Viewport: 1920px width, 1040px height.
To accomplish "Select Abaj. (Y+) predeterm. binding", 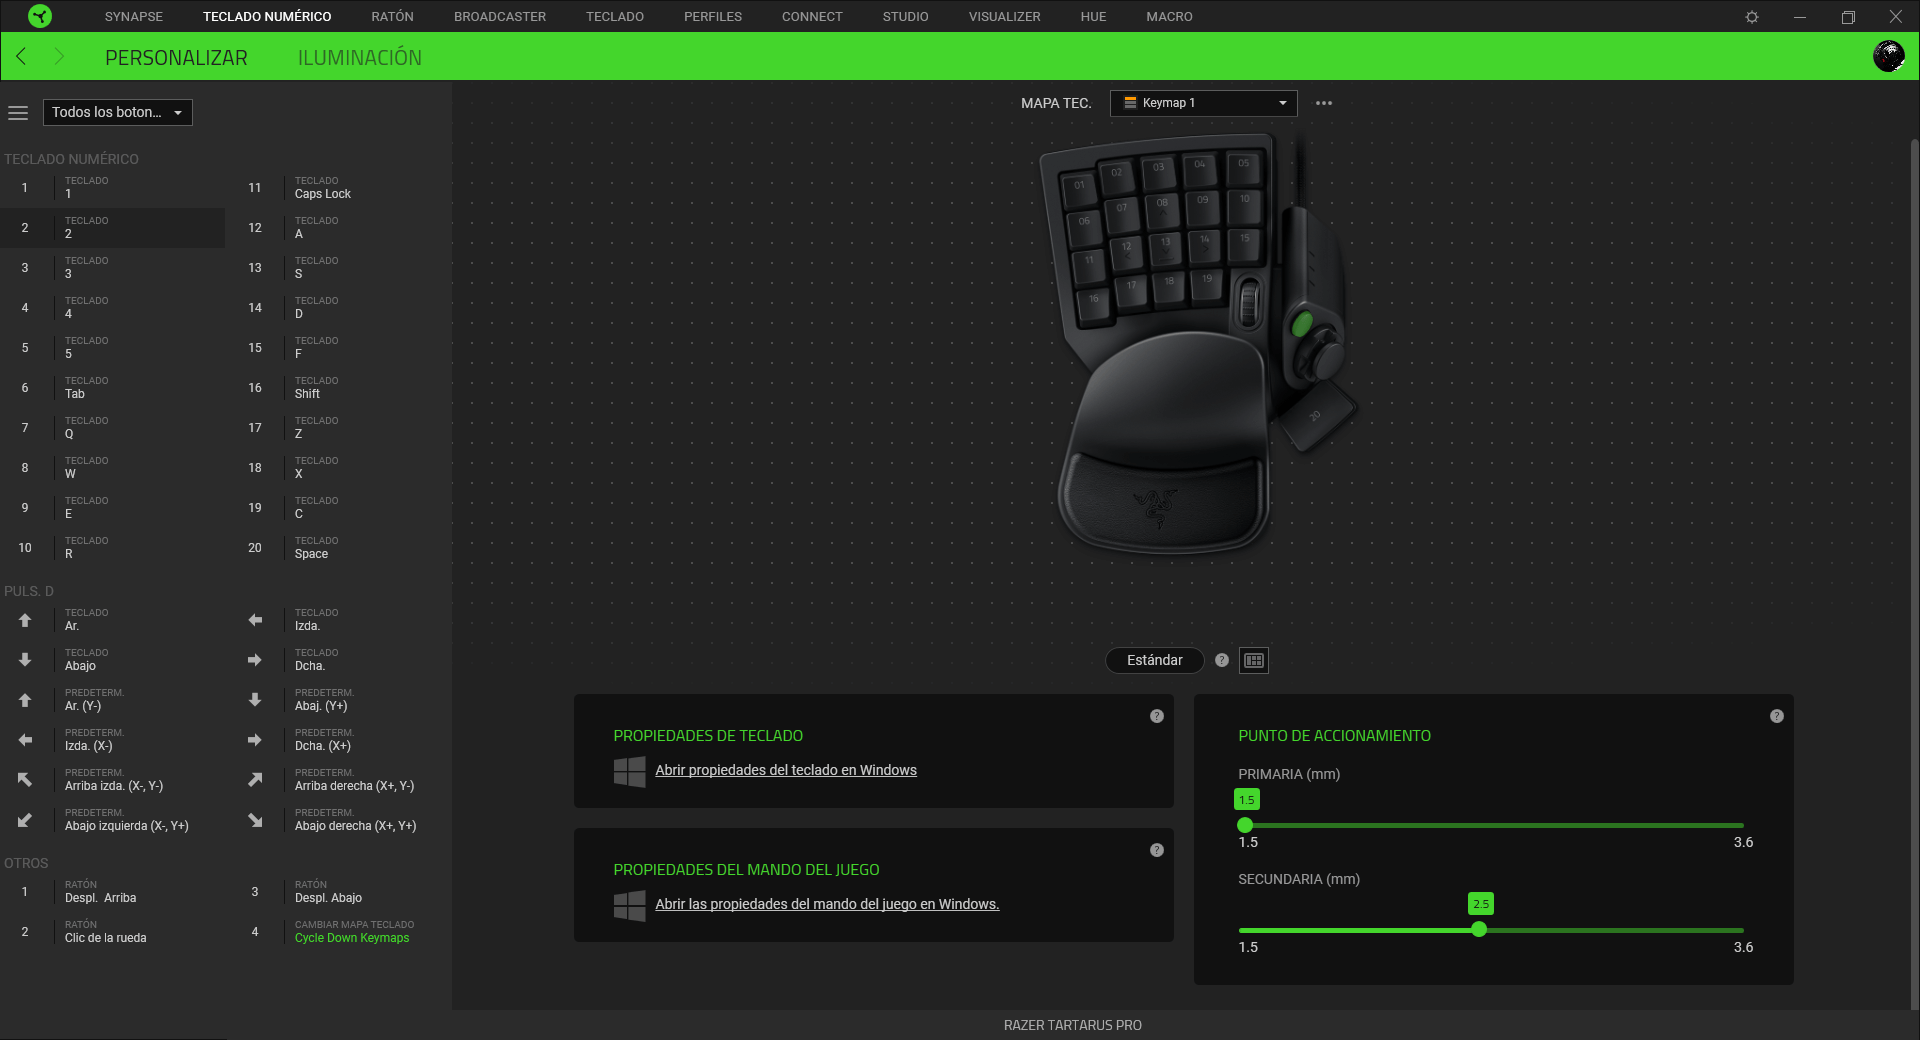I will pyautogui.click(x=340, y=700).
